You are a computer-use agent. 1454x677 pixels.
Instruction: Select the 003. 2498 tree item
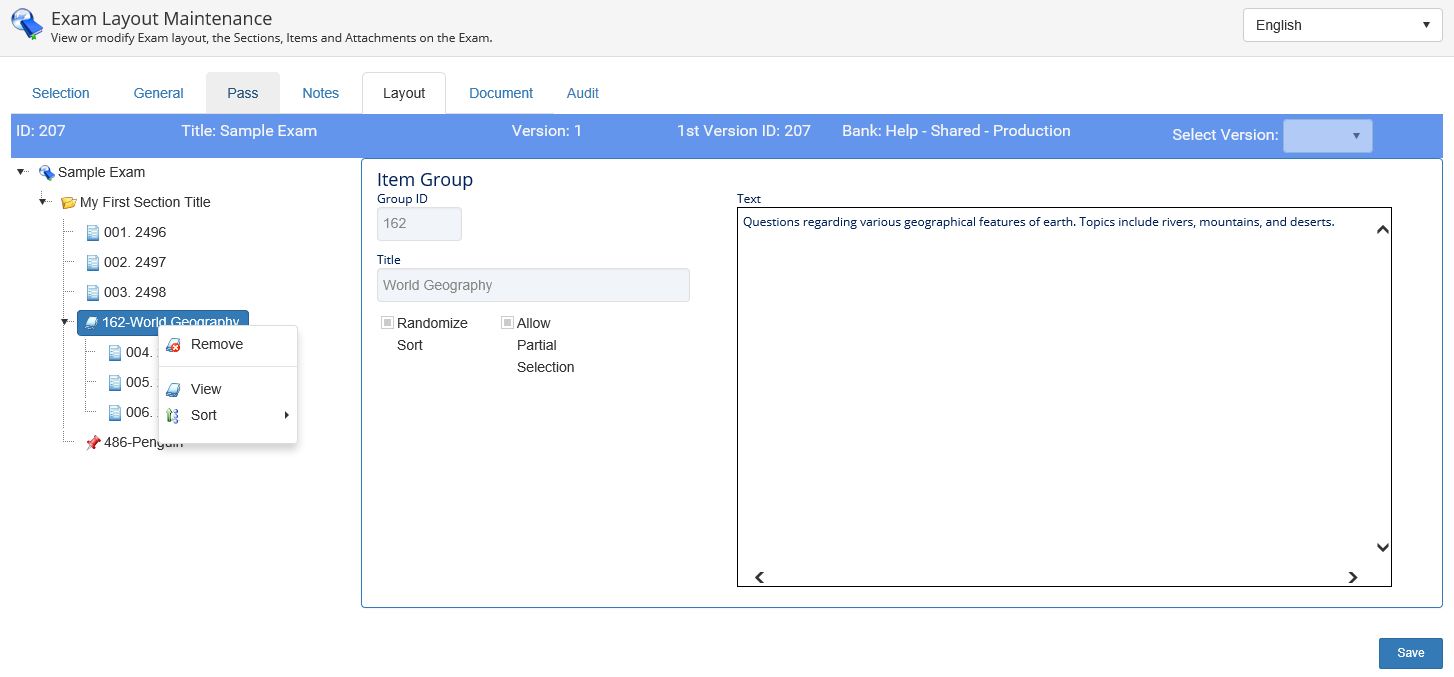135,292
